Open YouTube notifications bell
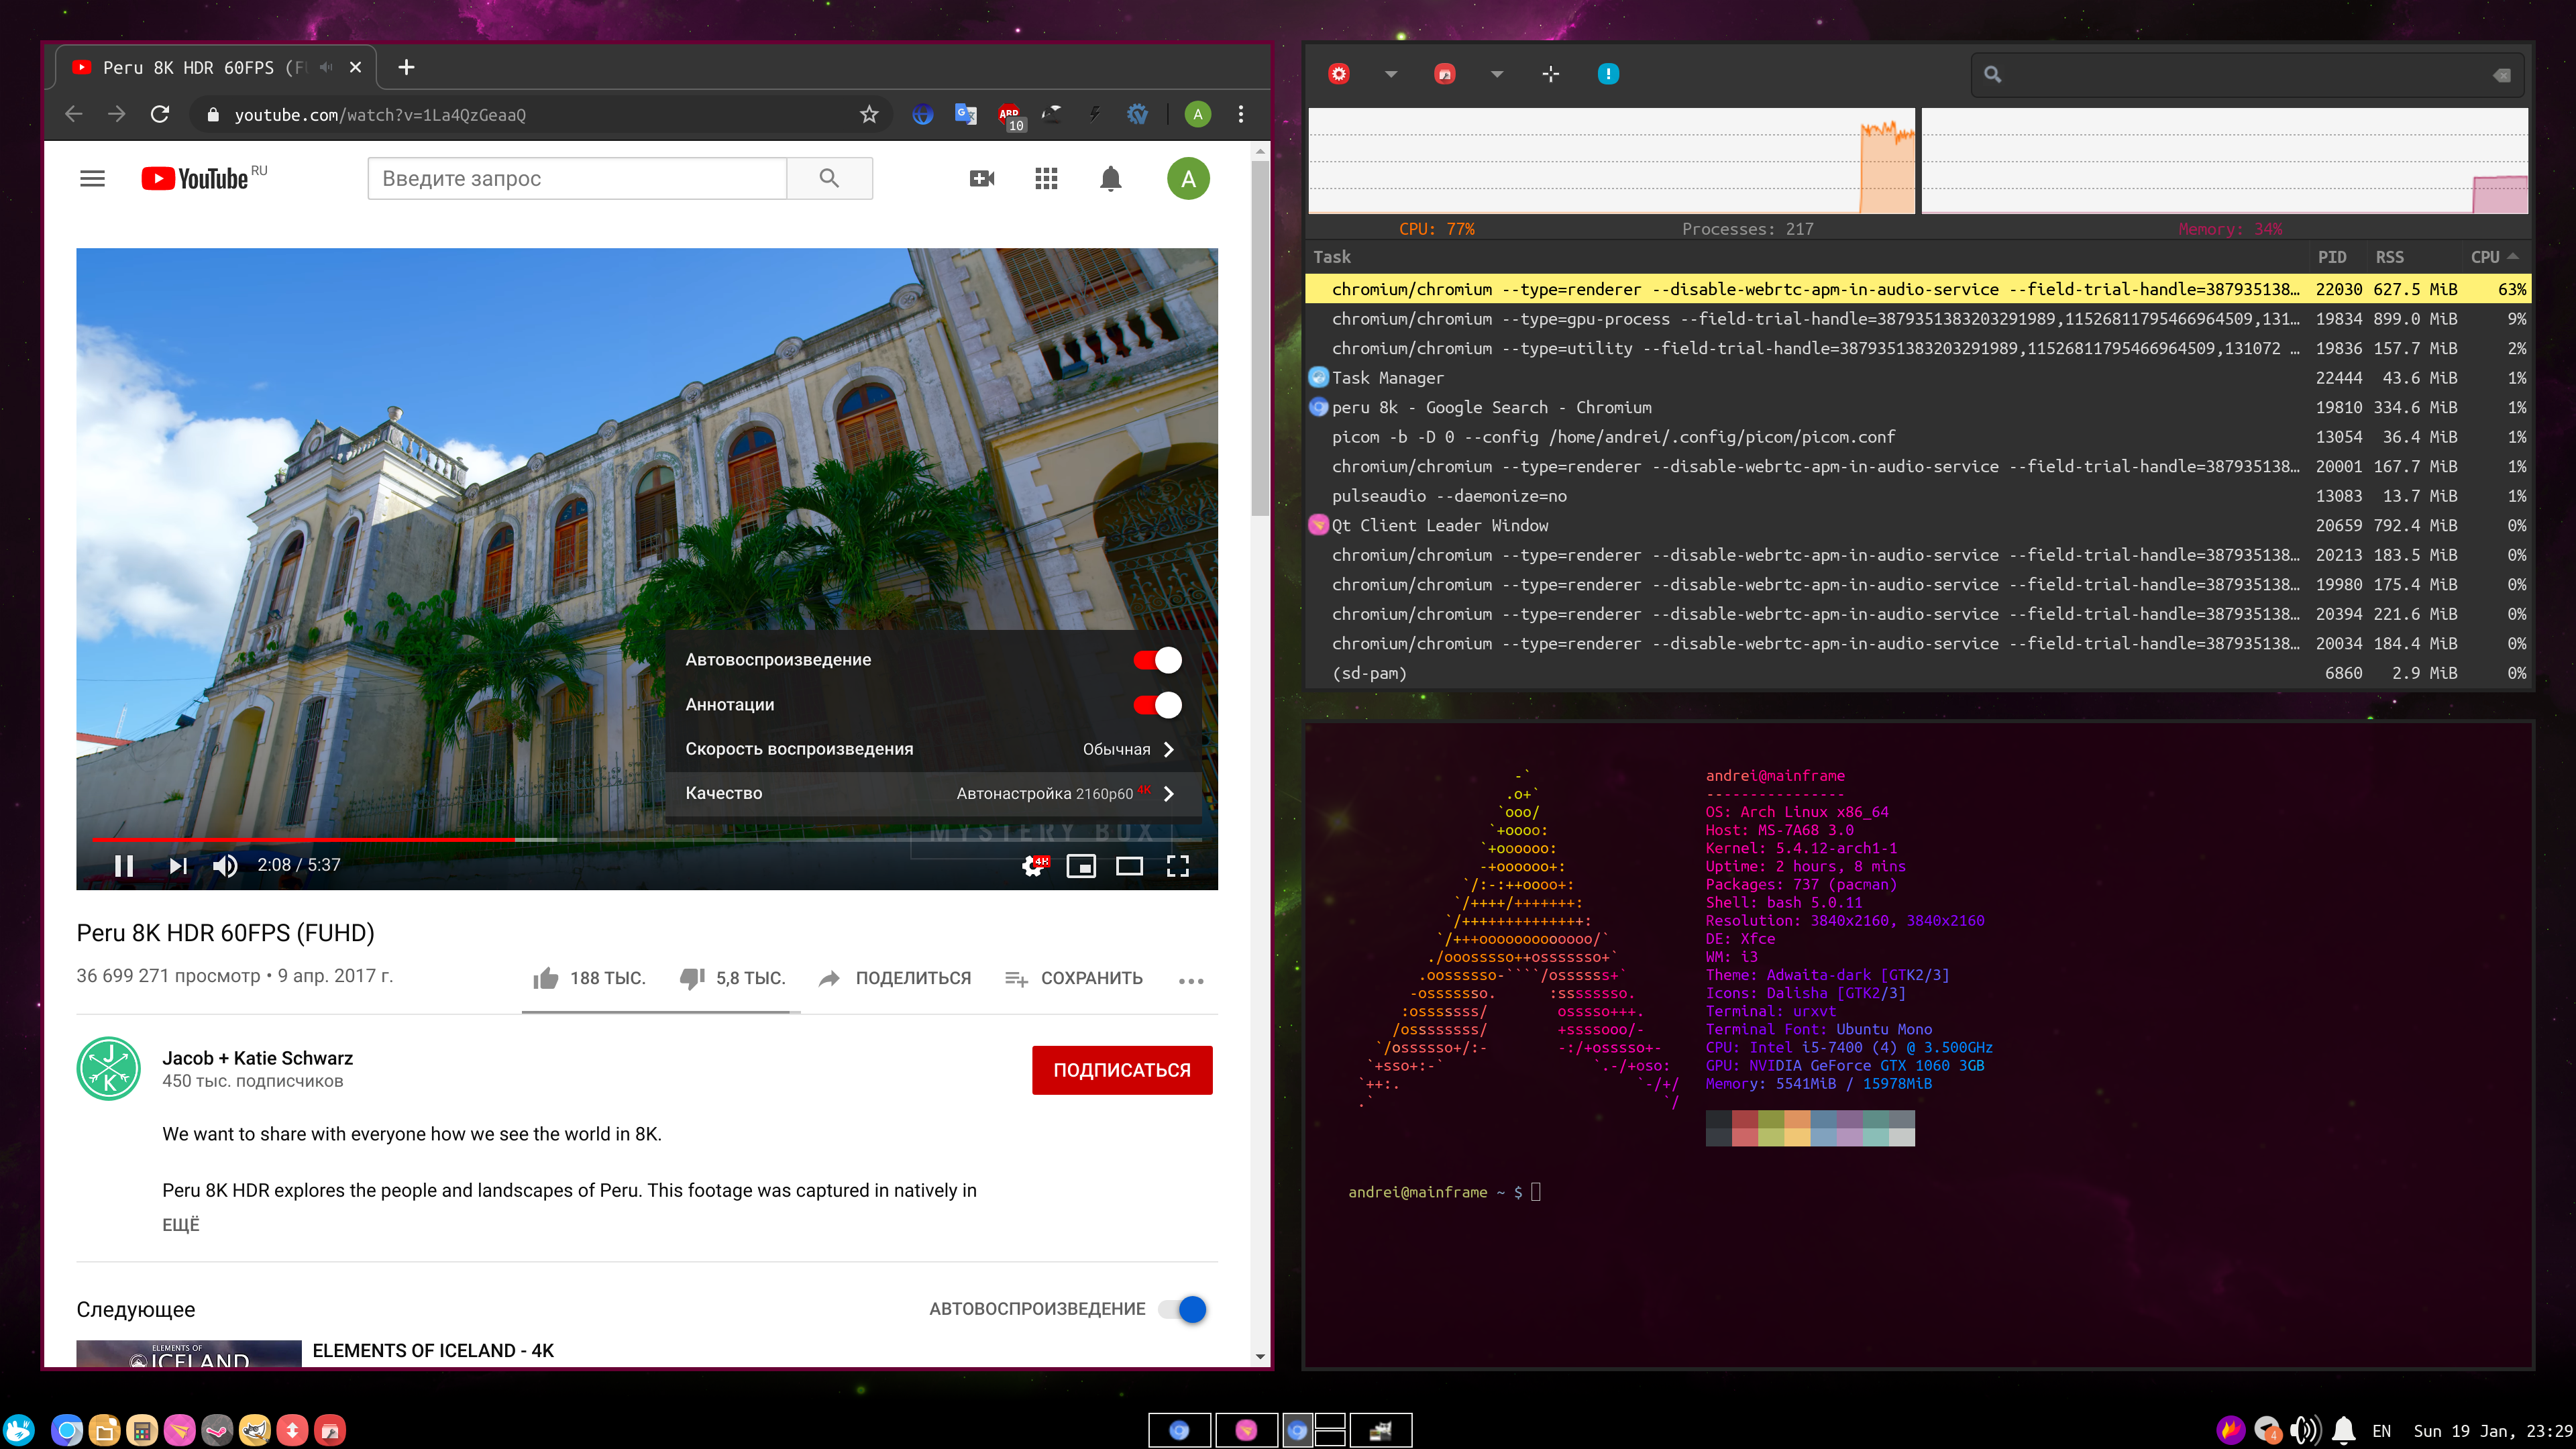2576x1449 pixels. point(1110,178)
